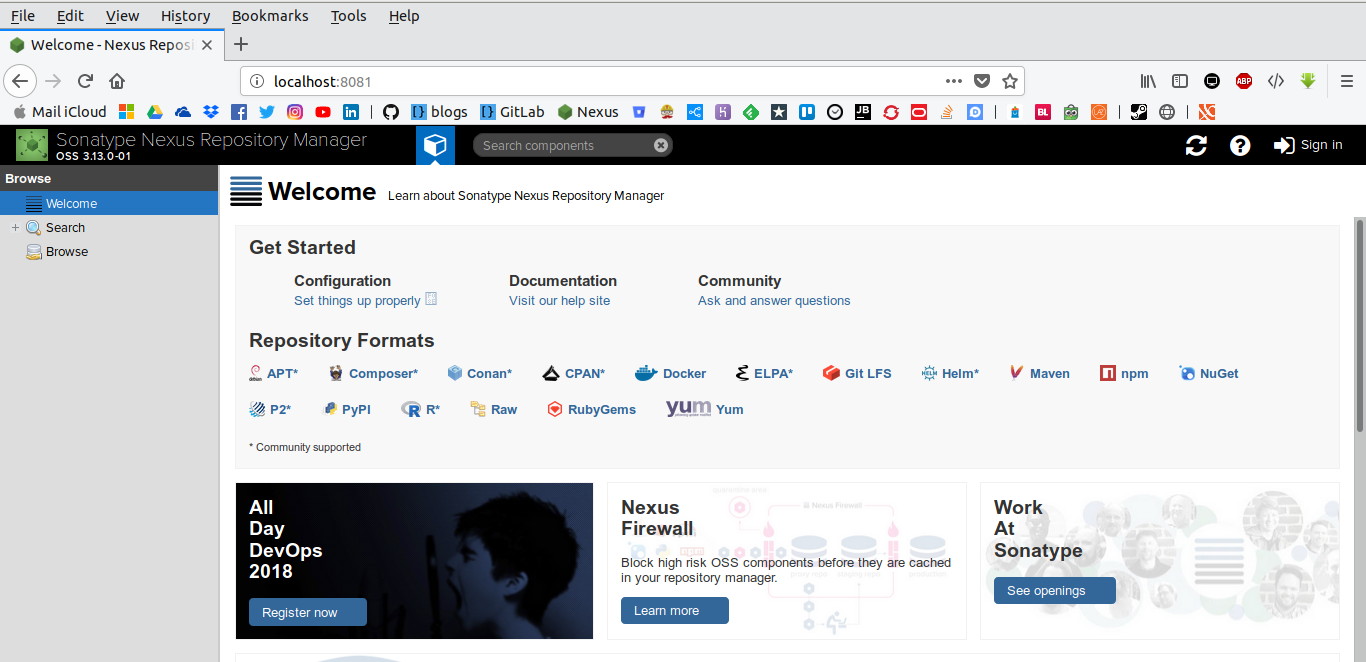Click the Raw repository format
The image size is (1366, 662).
494,410
